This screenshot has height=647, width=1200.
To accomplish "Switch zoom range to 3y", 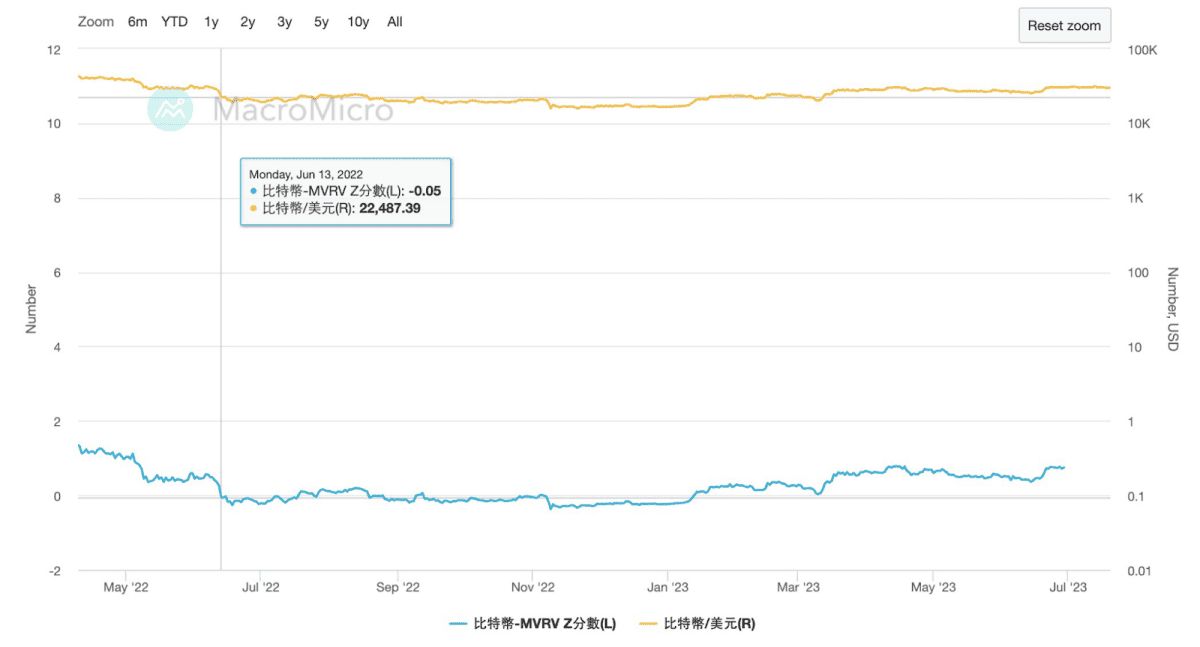I will coord(284,22).
